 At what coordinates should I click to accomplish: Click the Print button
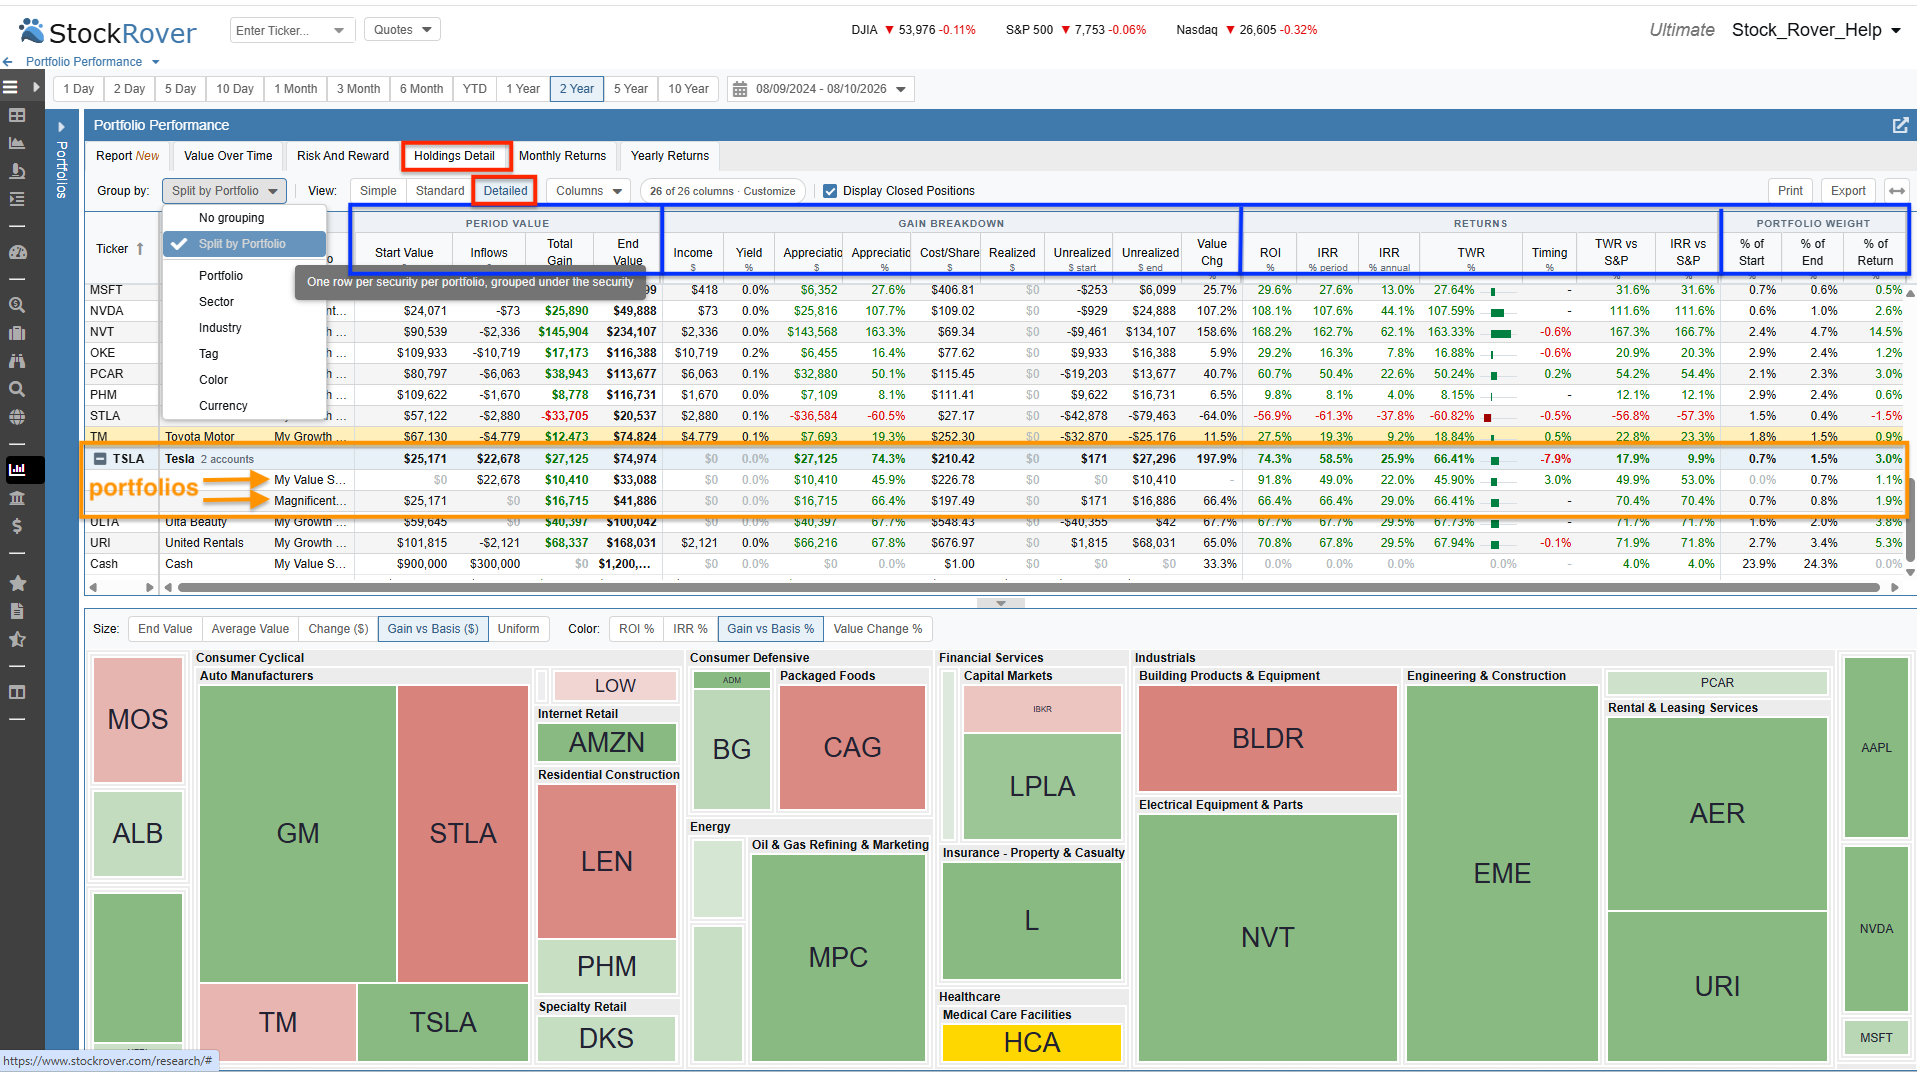click(x=1790, y=191)
